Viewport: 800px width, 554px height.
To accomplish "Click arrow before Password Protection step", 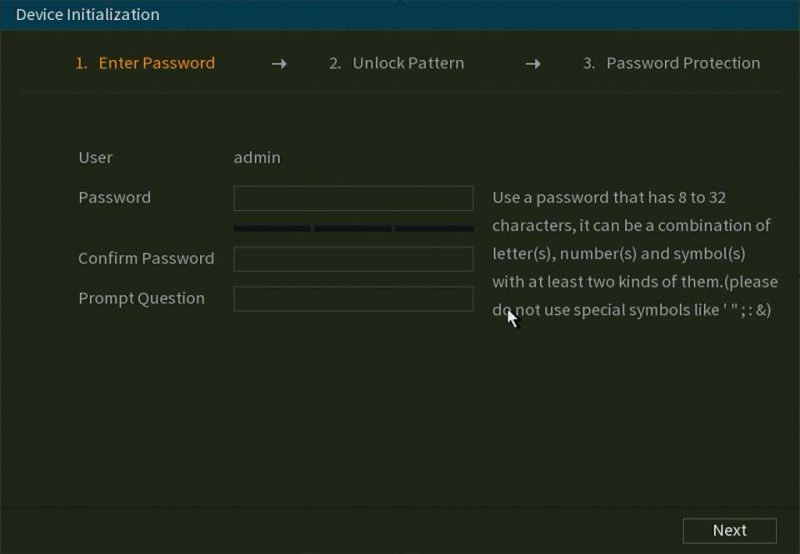I will coord(533,64).
